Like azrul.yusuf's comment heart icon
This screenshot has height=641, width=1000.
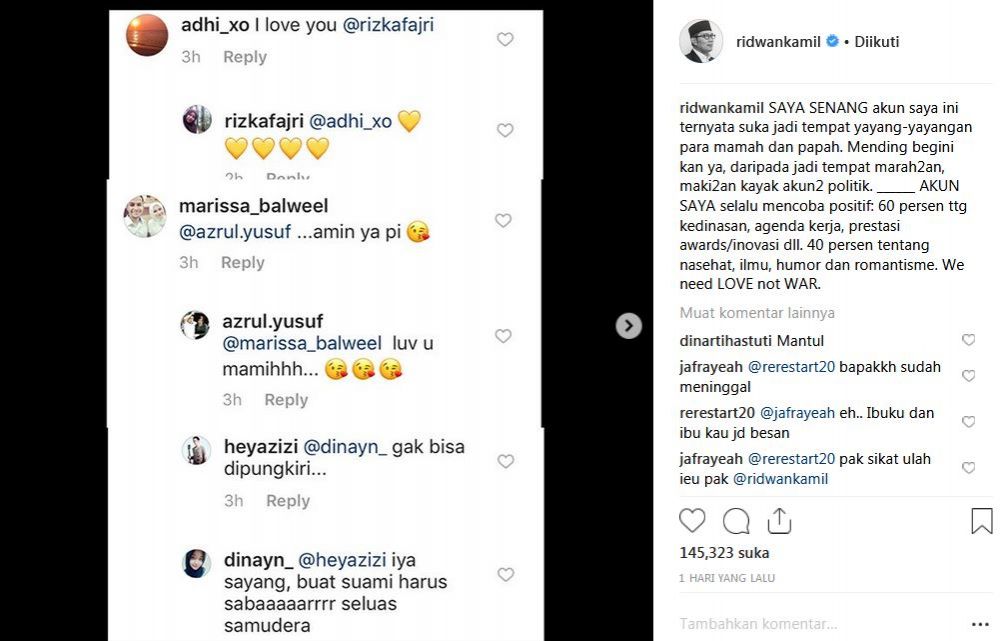[503, 336]
